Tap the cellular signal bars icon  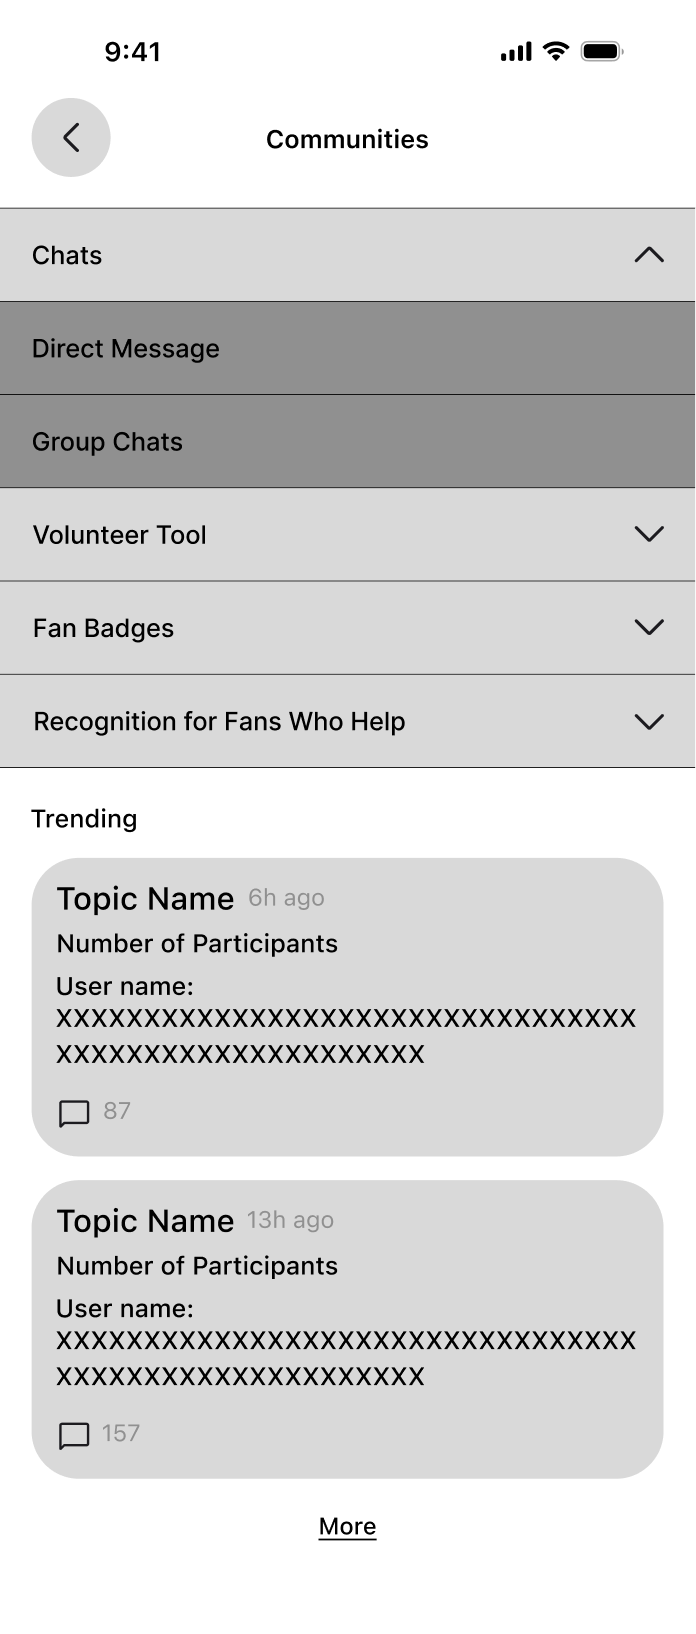pos(516,52)
